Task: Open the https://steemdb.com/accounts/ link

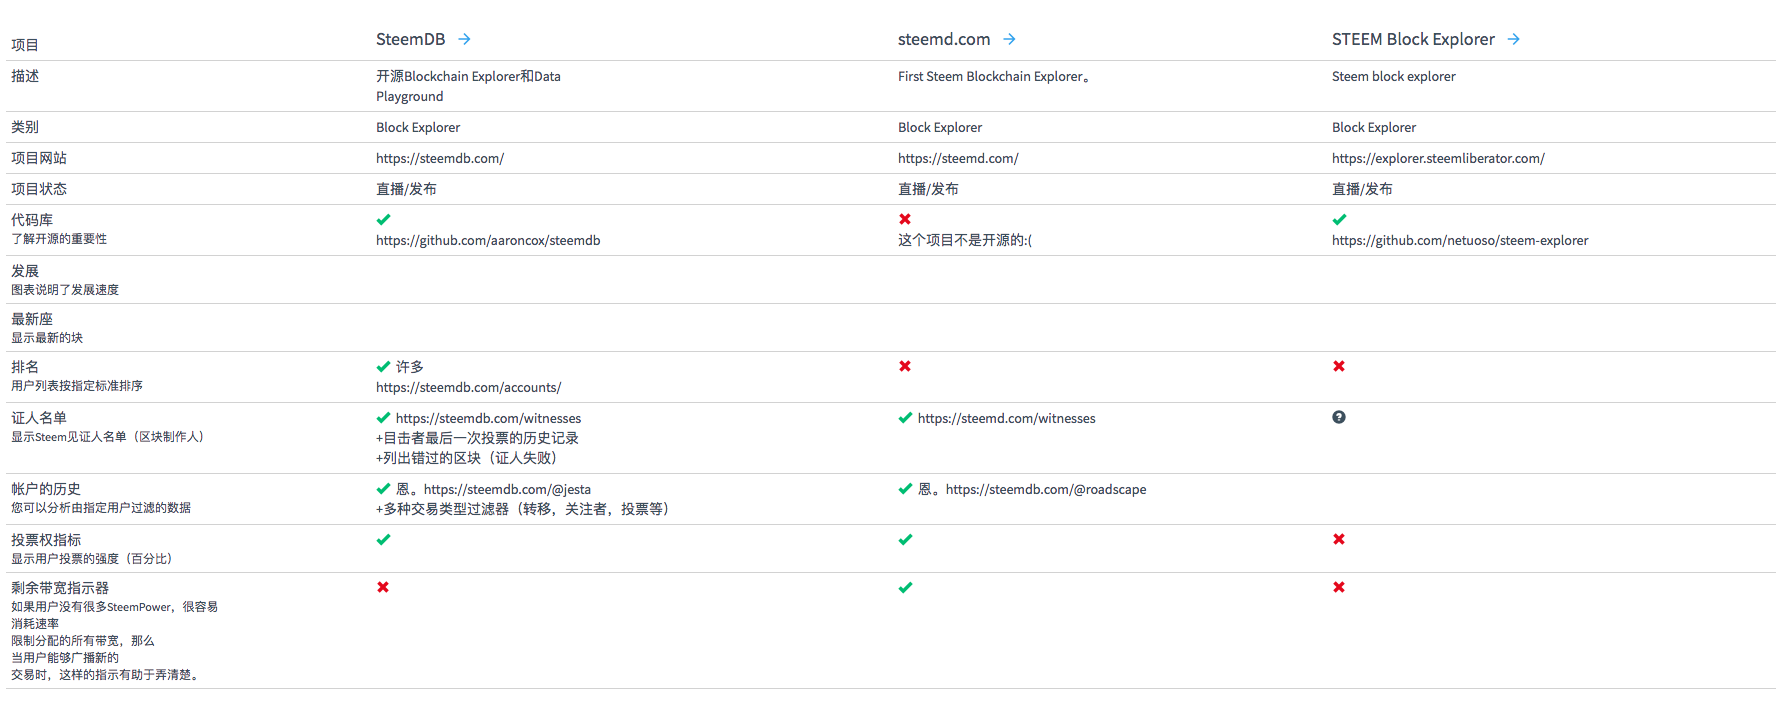Action: tap(469, 387)
